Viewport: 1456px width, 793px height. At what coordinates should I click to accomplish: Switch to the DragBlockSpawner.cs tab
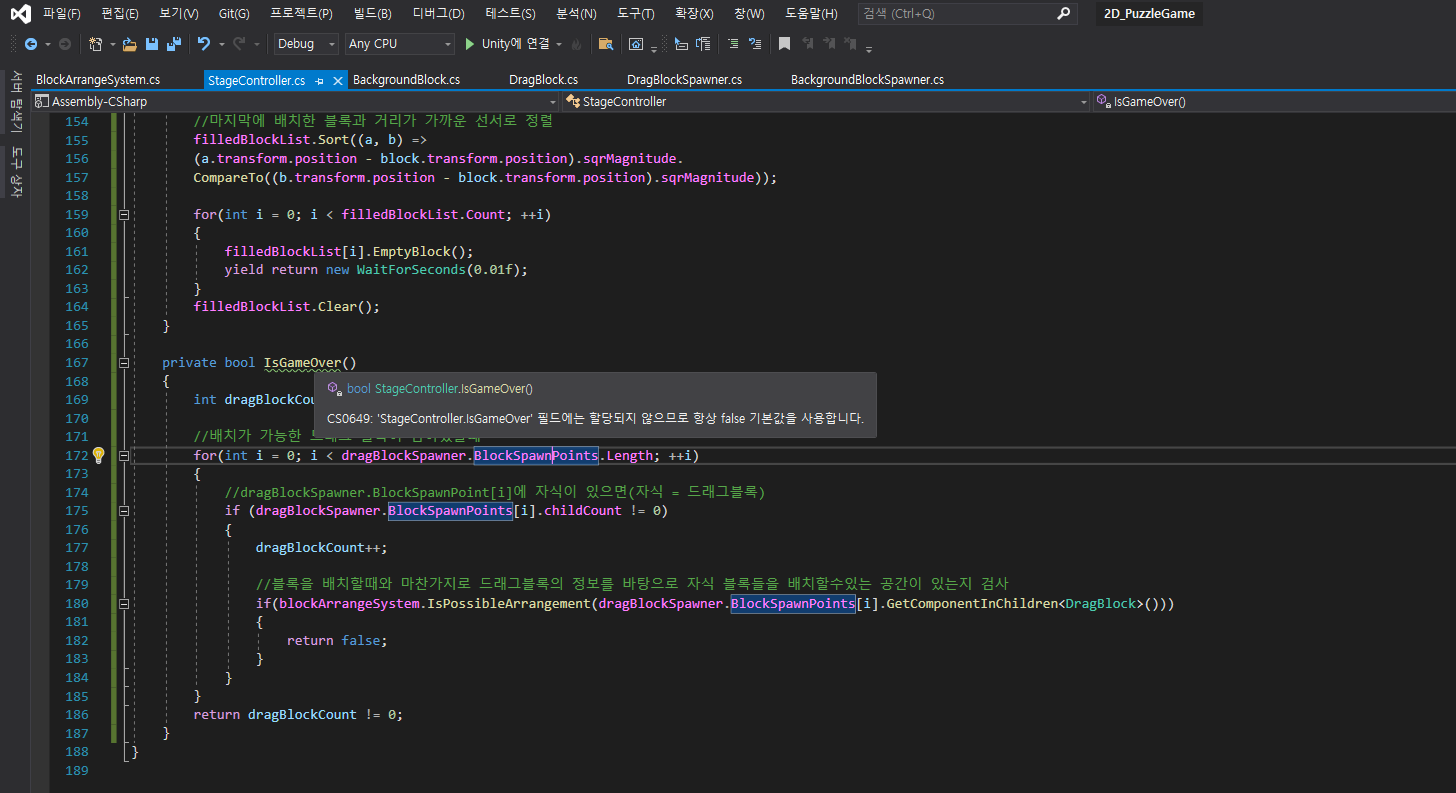[x=684, y=80]
